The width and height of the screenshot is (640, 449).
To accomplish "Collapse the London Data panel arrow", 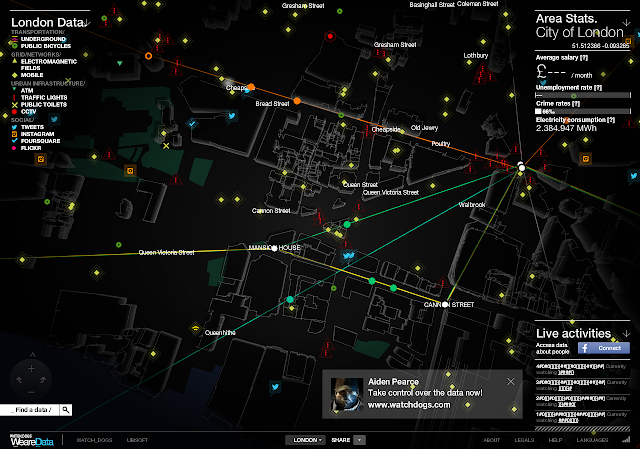I will coord(87,23).
